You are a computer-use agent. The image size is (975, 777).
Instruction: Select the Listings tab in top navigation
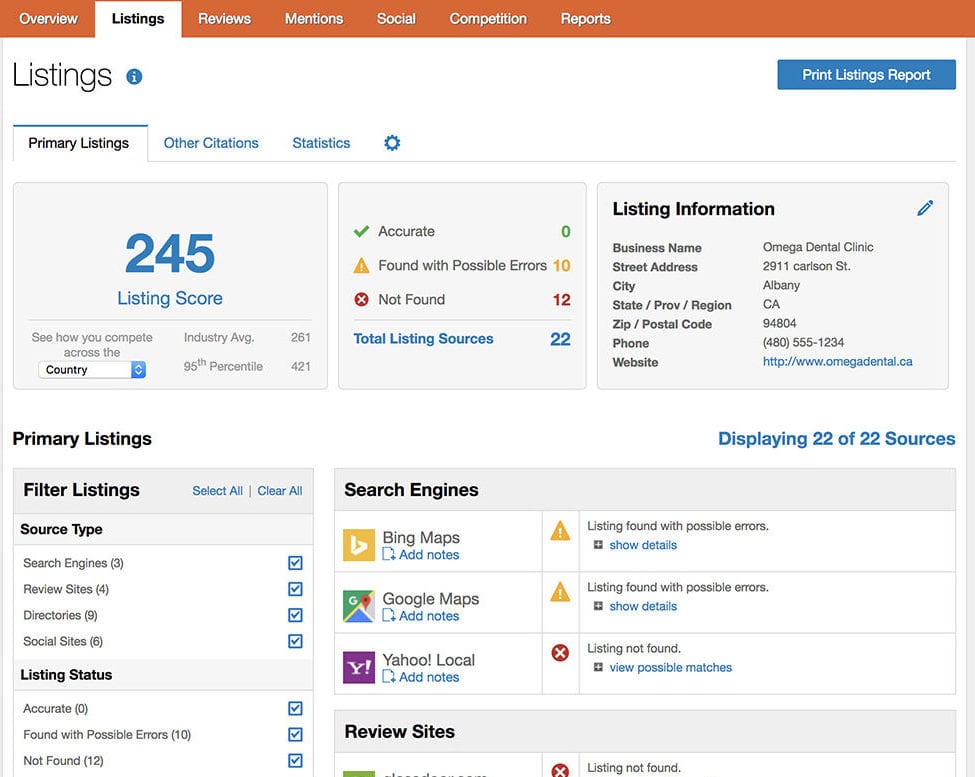138,19
